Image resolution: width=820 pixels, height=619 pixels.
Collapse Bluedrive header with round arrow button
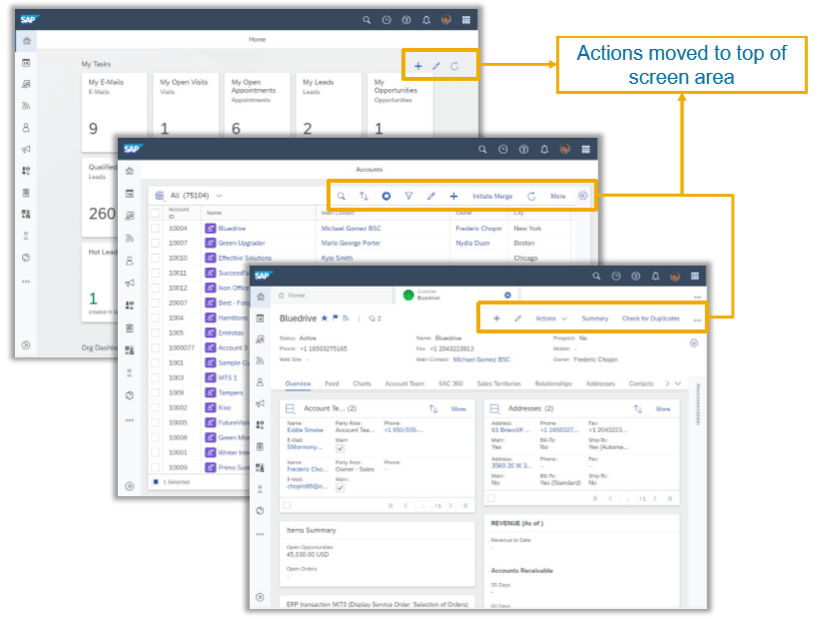click(x=693, y=343)
